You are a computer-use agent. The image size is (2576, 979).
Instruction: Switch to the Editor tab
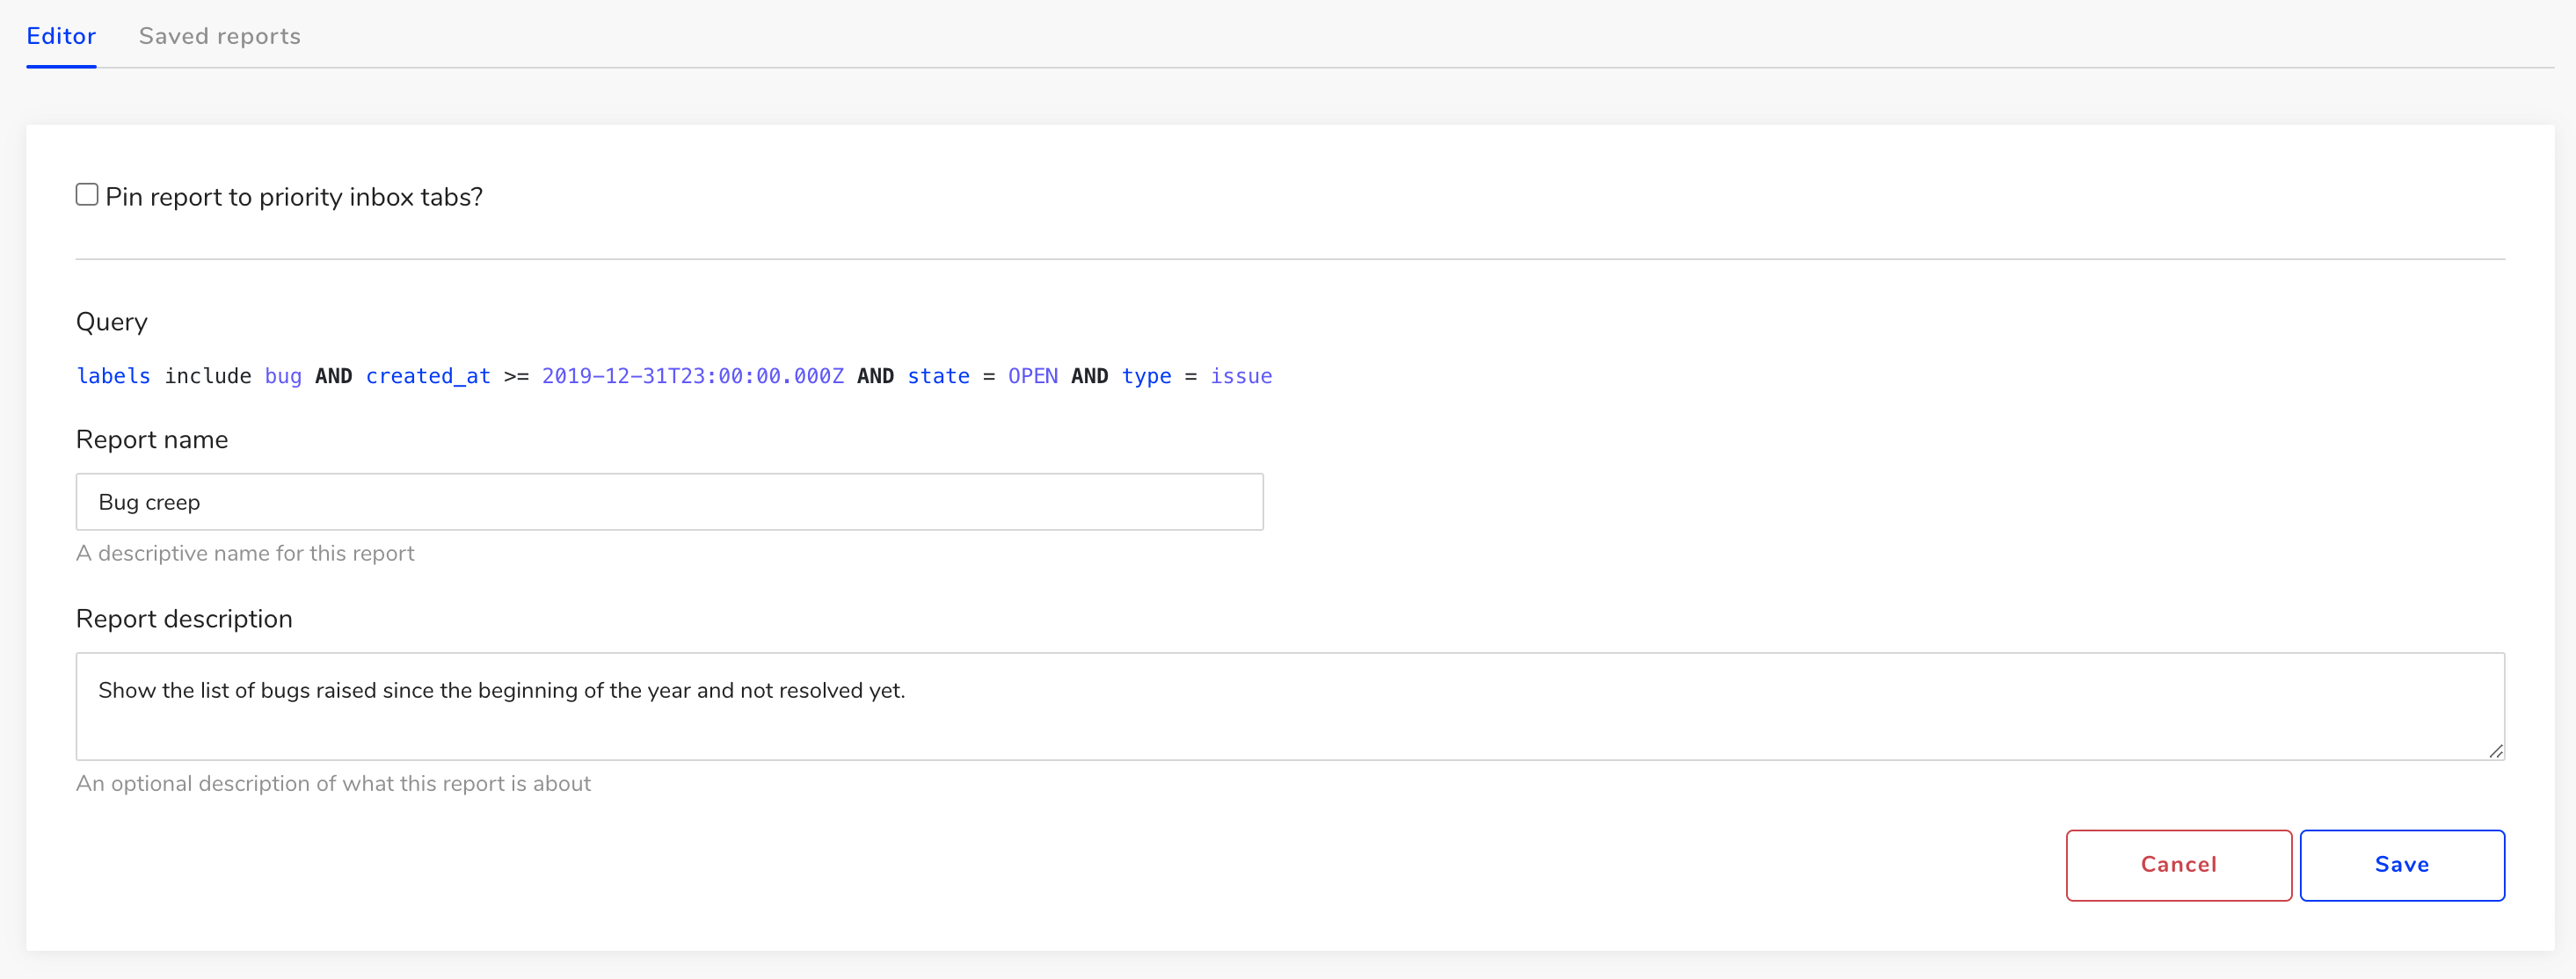(61, 36)
